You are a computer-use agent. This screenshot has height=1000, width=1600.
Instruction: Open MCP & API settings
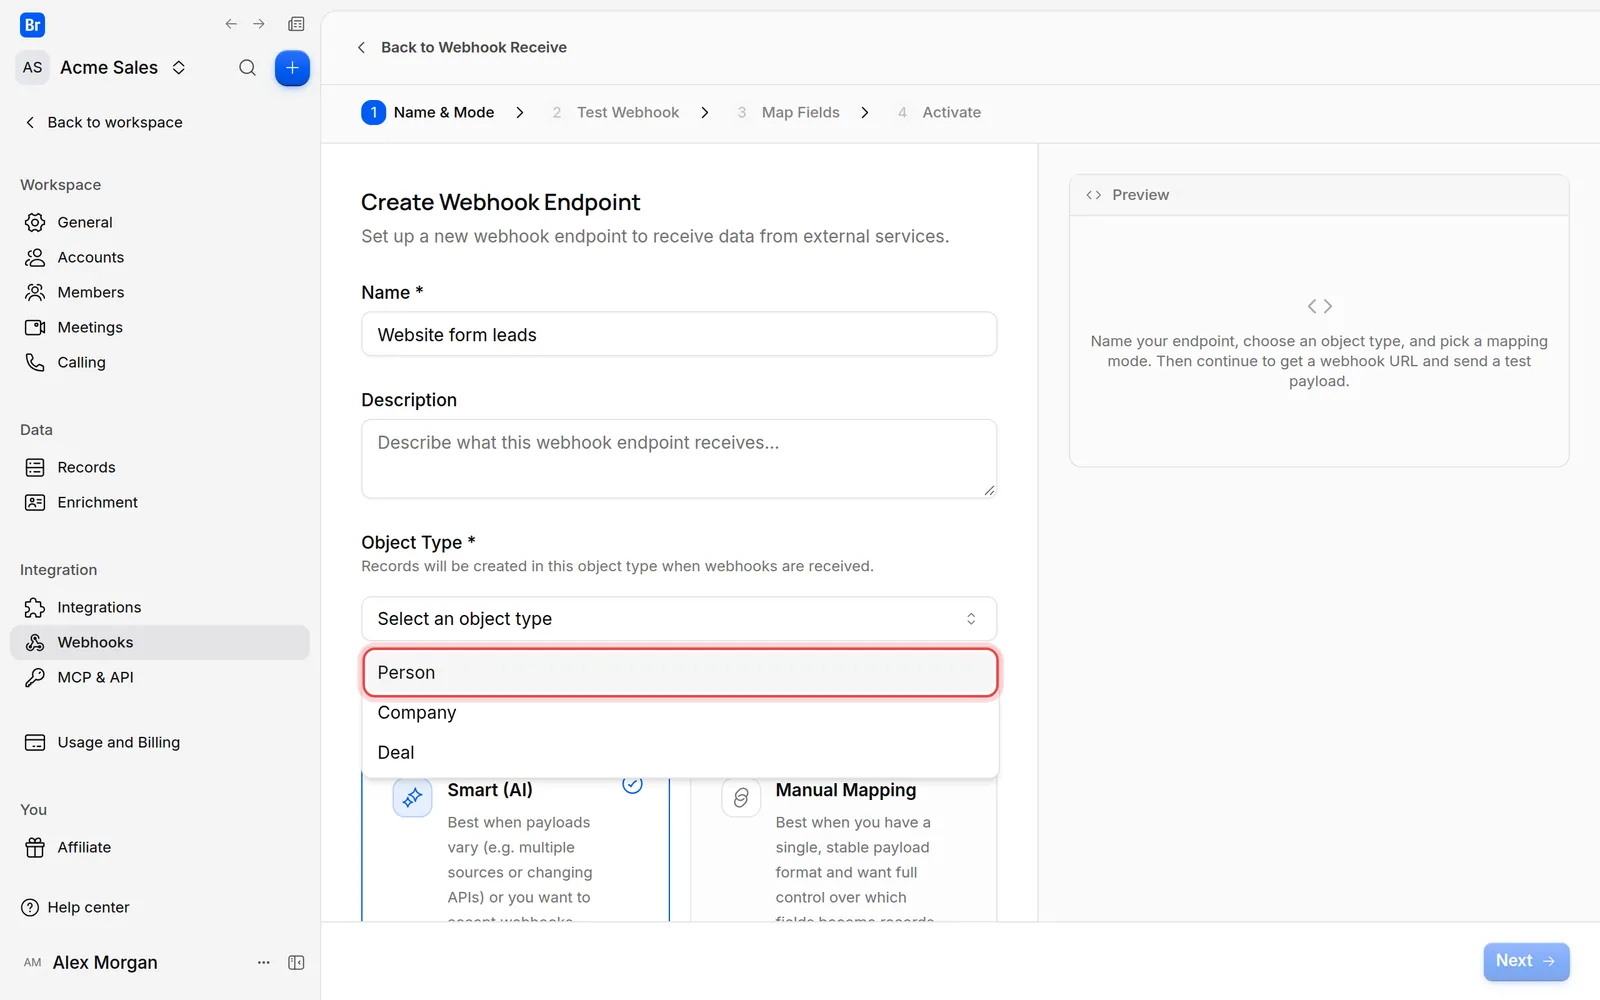click(x=160, y=677)
